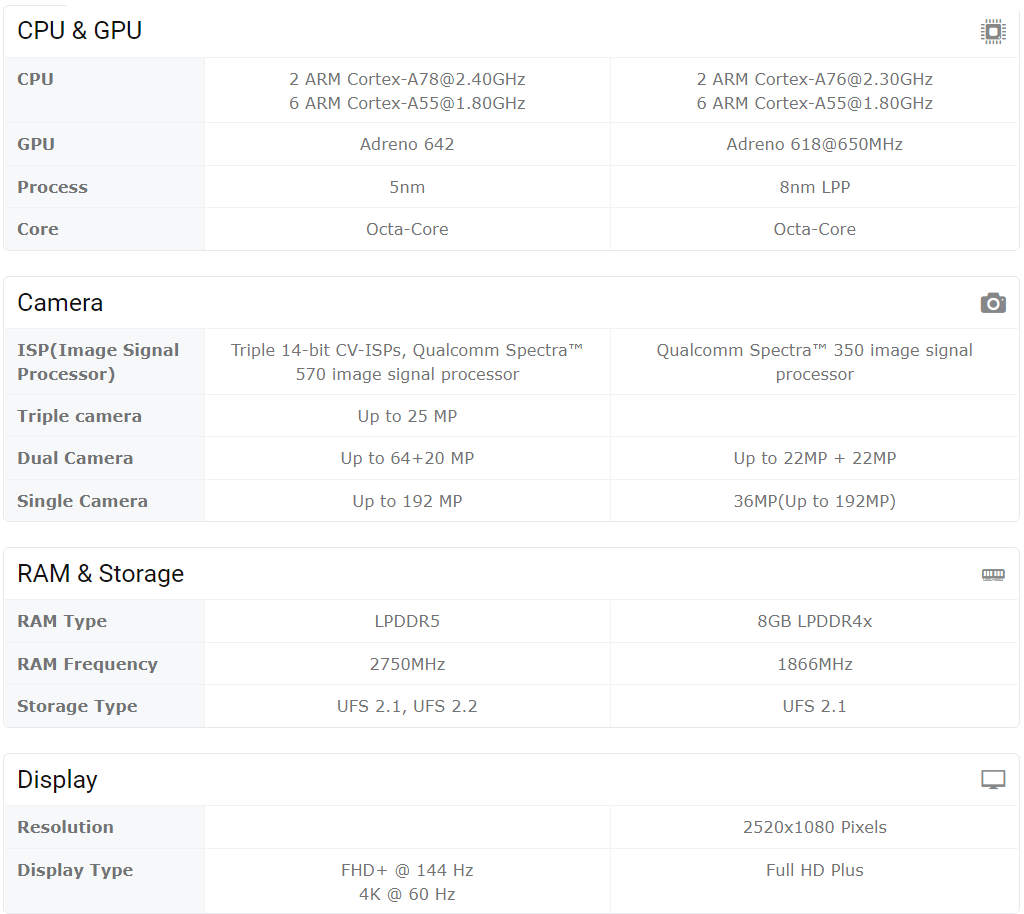Screen dimensions: 1024x914
Task: Click the memory module icon in RAM & Storage header
Action: [993, 575]
